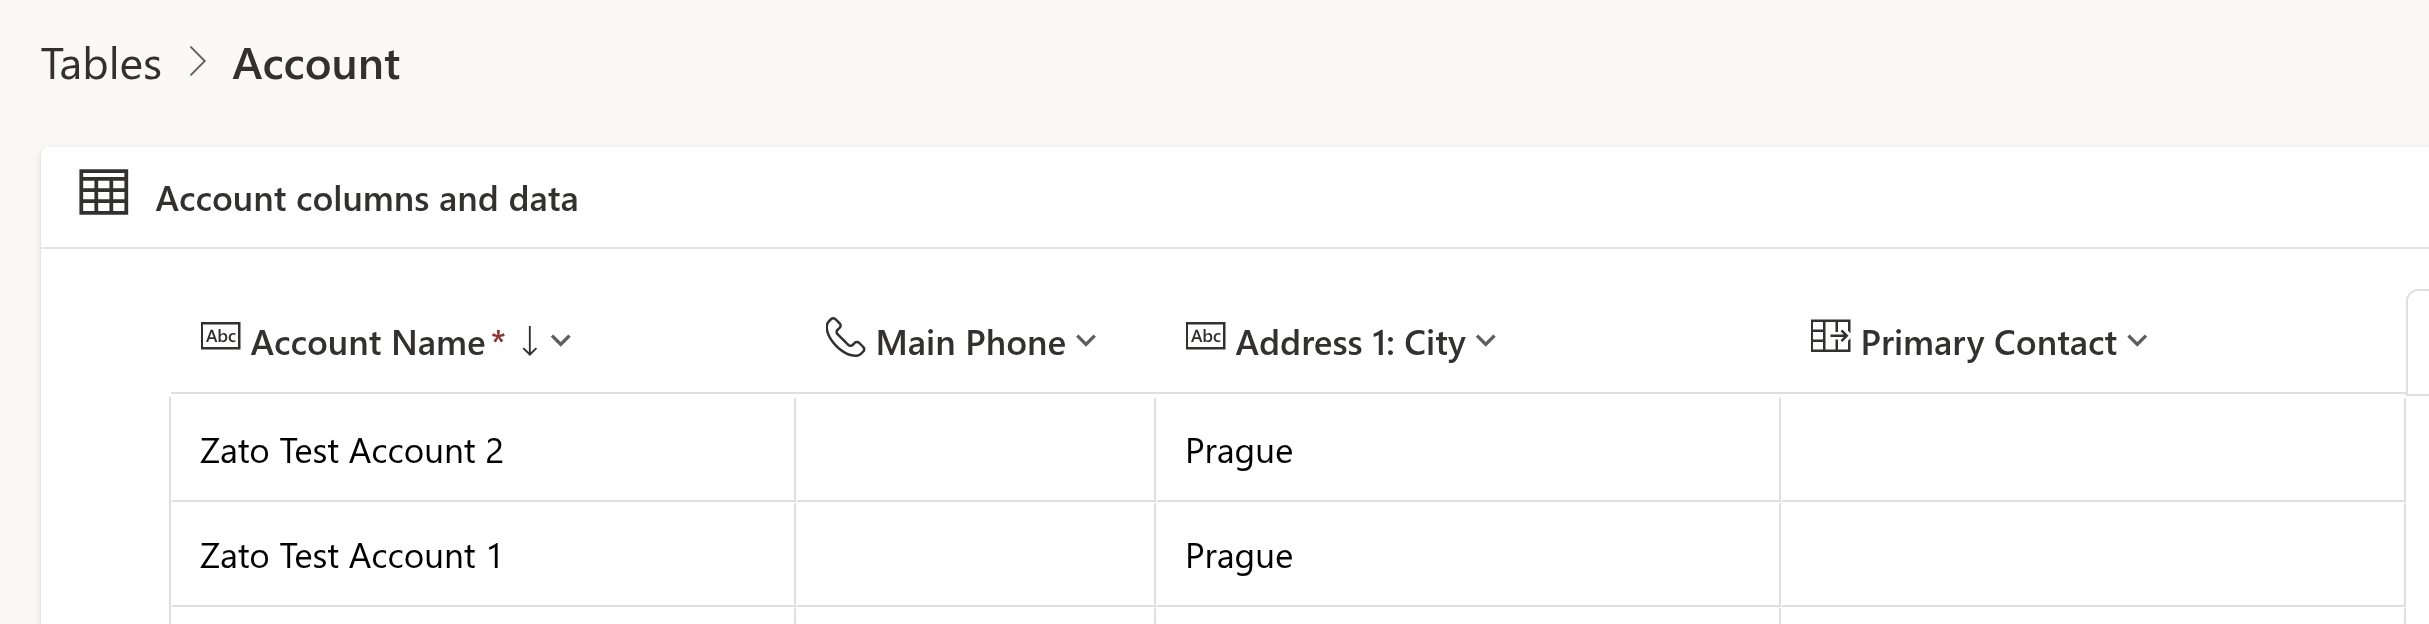Click the phone icon beside Main Phone
The height and width of the screenshot is (624, 2429).
pyautogui.click(x=844, y=337)
